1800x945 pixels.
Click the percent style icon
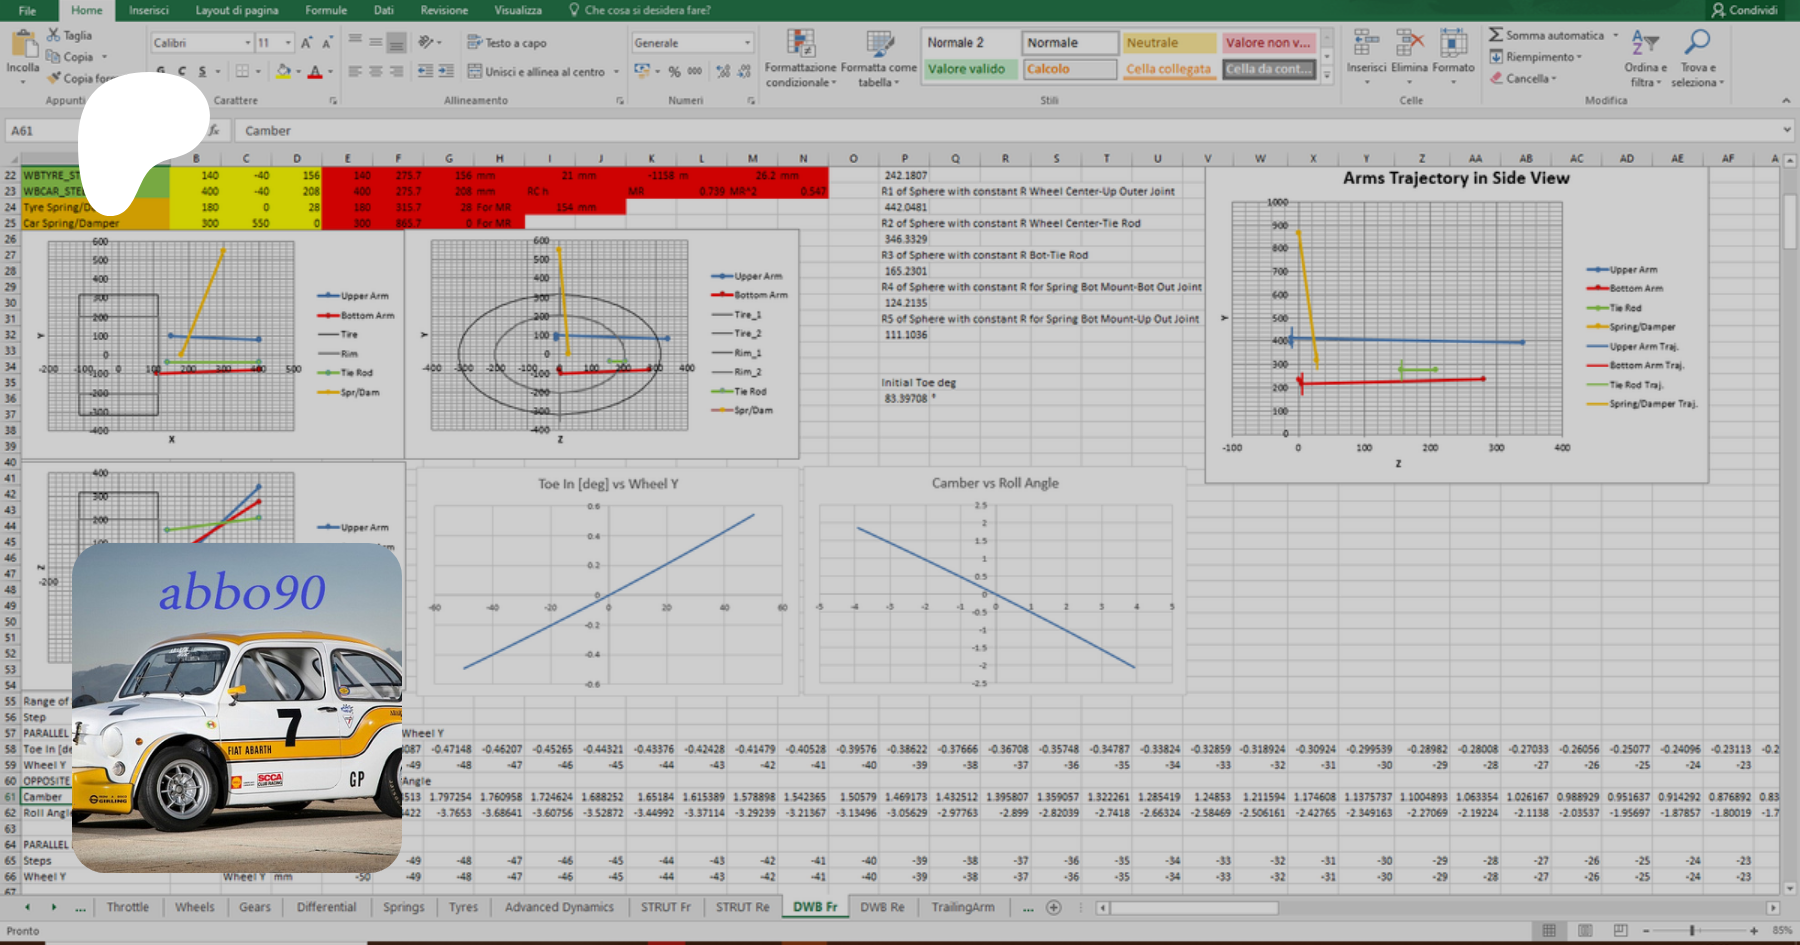(x=674, y=71)
